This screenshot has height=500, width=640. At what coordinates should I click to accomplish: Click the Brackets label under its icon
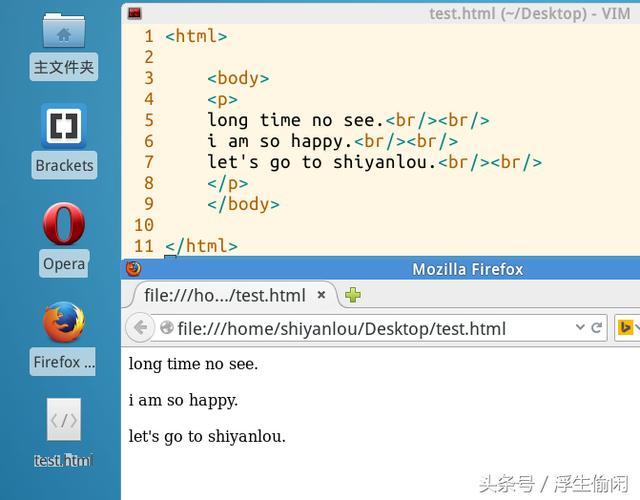(x=64, y=165)
